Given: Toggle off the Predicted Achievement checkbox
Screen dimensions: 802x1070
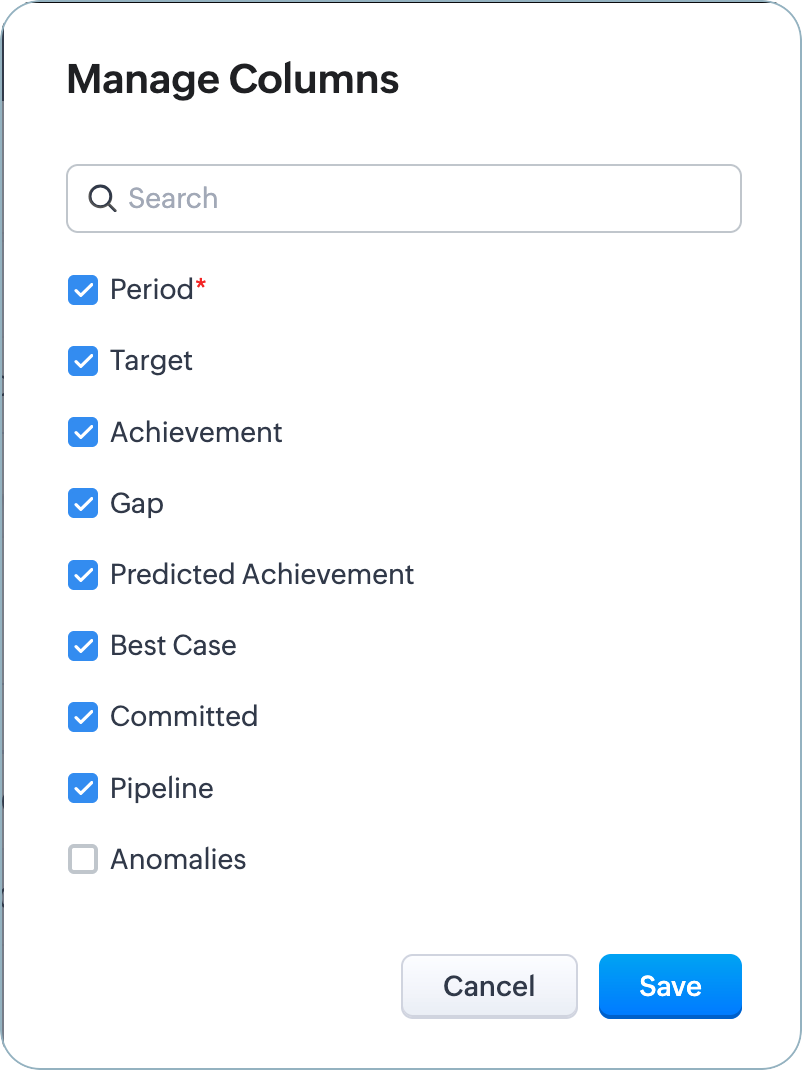Looking at the screenshot, I should (x=83, y=575).
